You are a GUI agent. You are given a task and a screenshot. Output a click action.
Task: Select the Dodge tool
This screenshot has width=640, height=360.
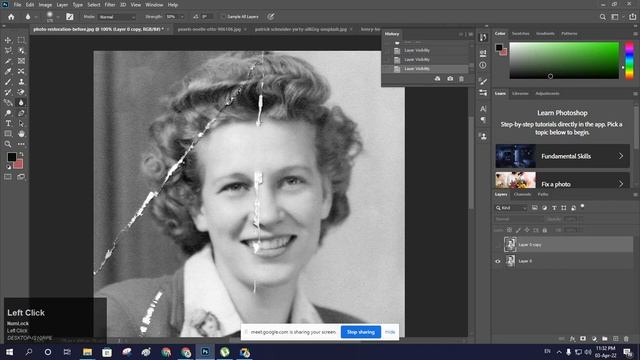pyautogui.click(x=8, y=113)
